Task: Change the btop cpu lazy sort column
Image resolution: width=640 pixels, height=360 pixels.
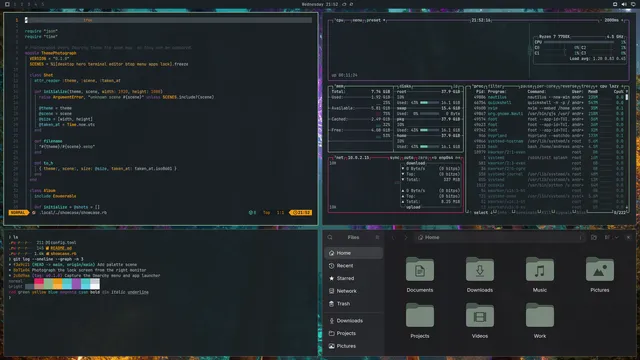Action: point(608,87)
